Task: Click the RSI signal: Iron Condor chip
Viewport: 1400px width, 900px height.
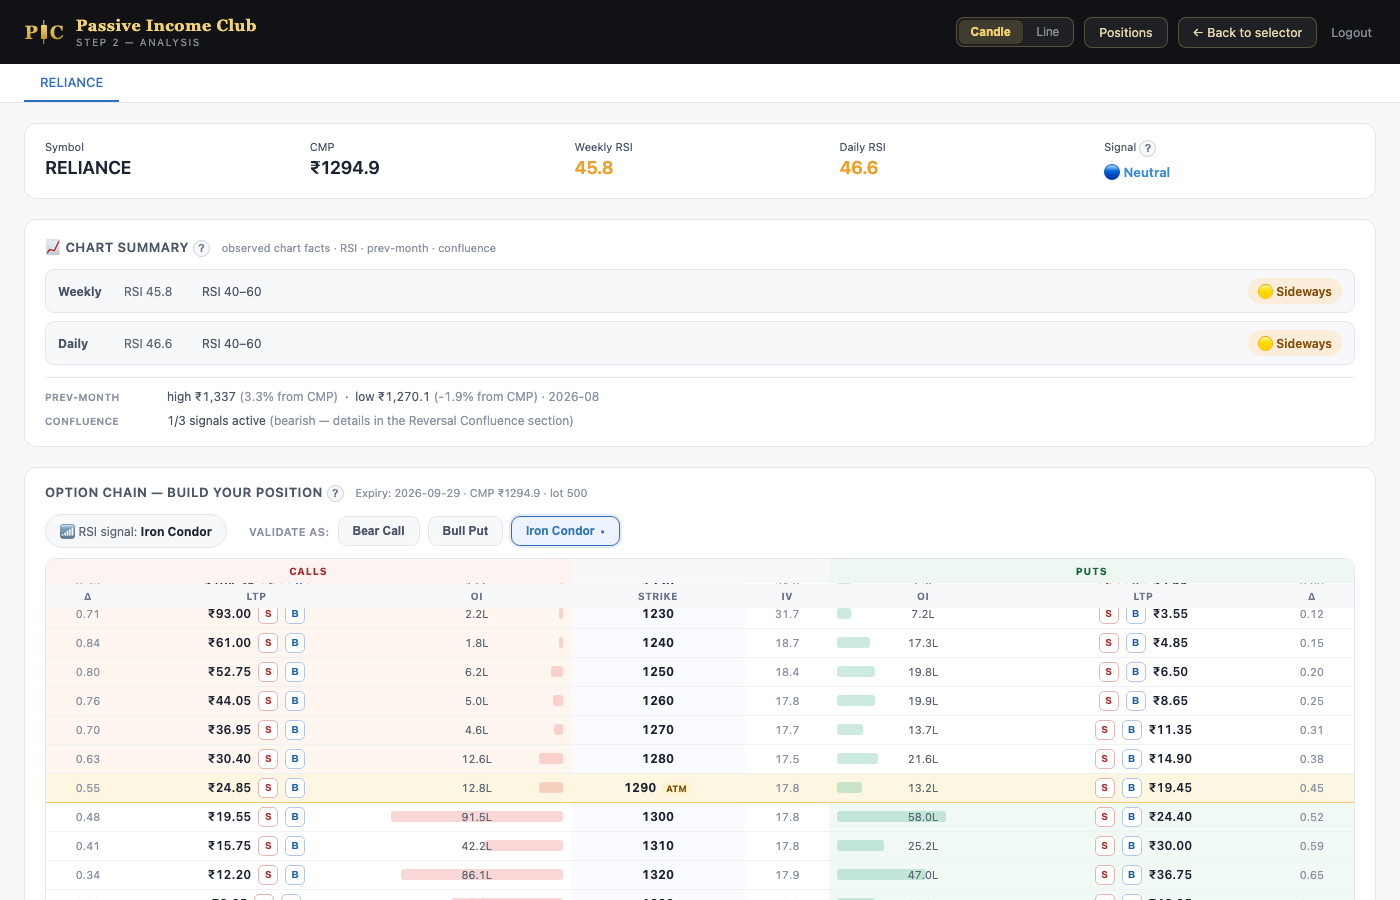Action: click(136, 532)
